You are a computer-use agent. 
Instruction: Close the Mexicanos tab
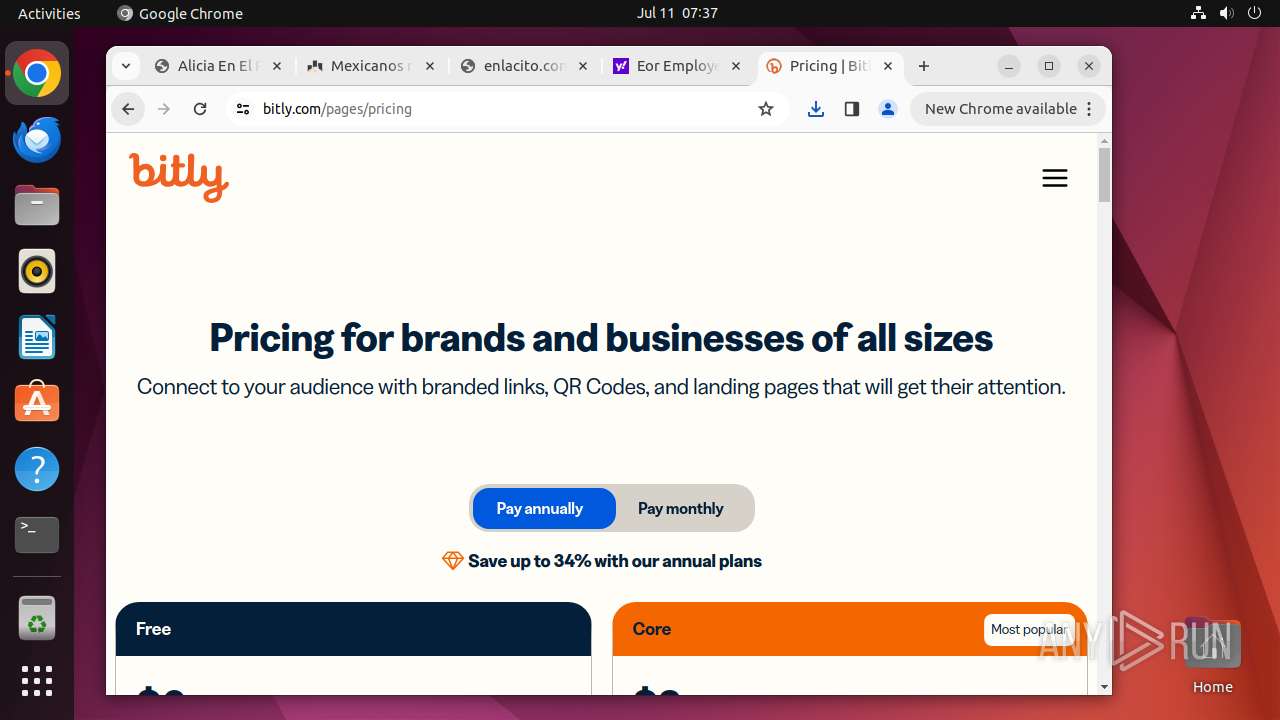pos(430,66)
